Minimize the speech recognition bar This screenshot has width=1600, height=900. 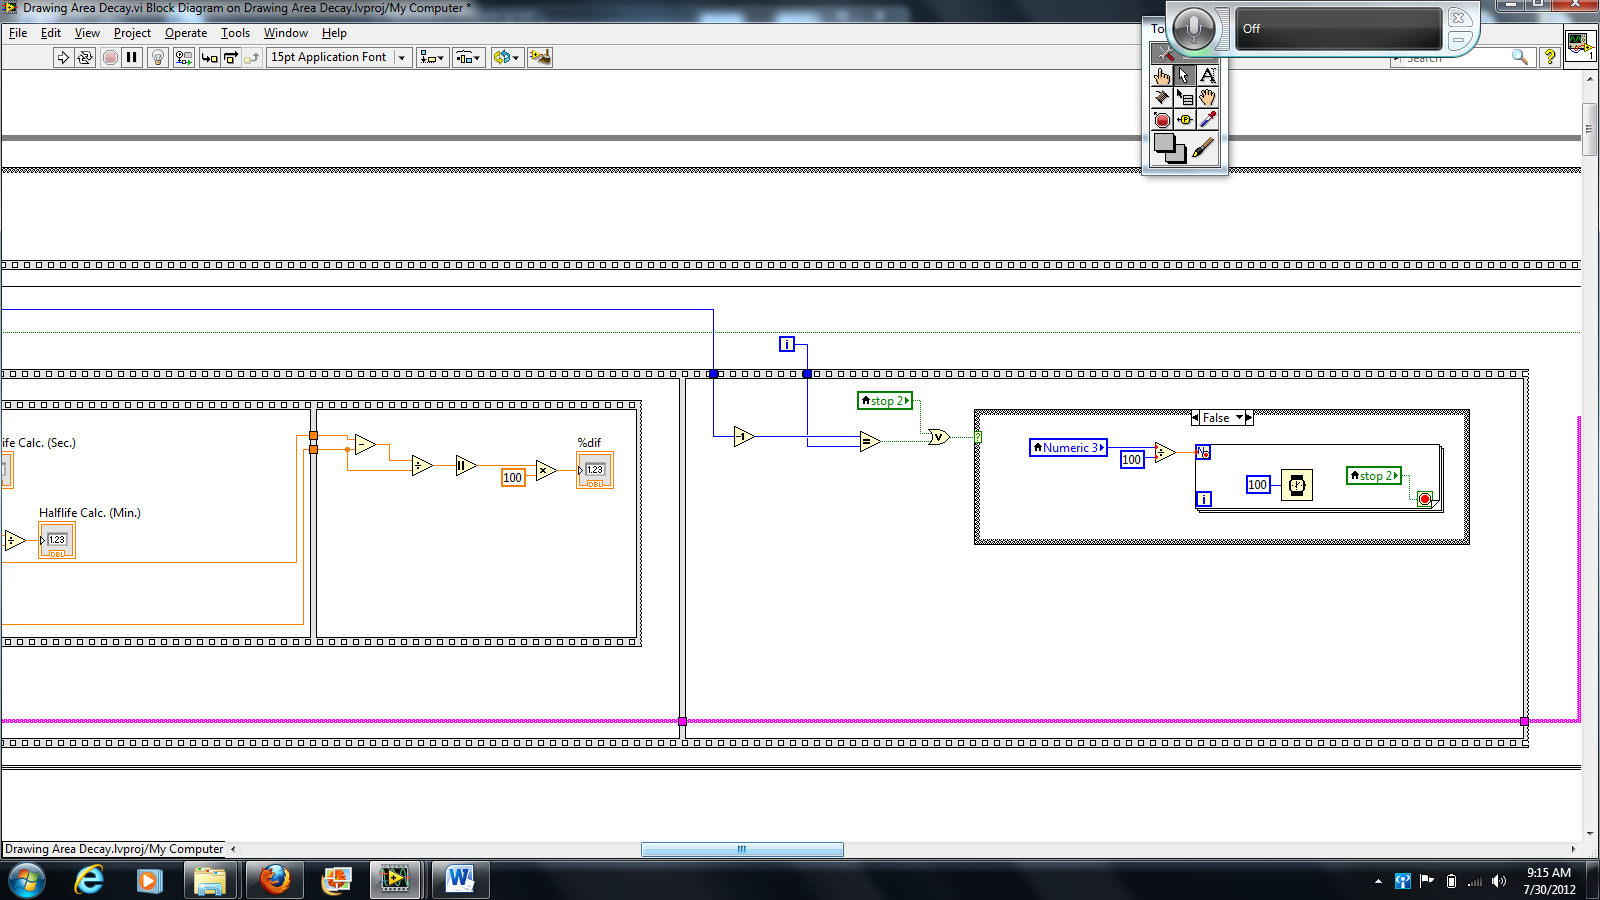point(1459,40)
